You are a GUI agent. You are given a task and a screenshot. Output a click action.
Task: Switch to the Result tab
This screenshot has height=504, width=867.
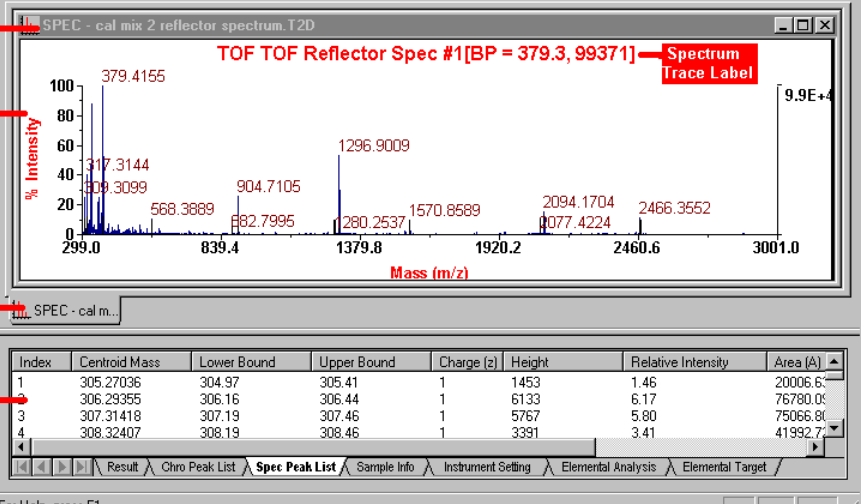tap(122, 467)
